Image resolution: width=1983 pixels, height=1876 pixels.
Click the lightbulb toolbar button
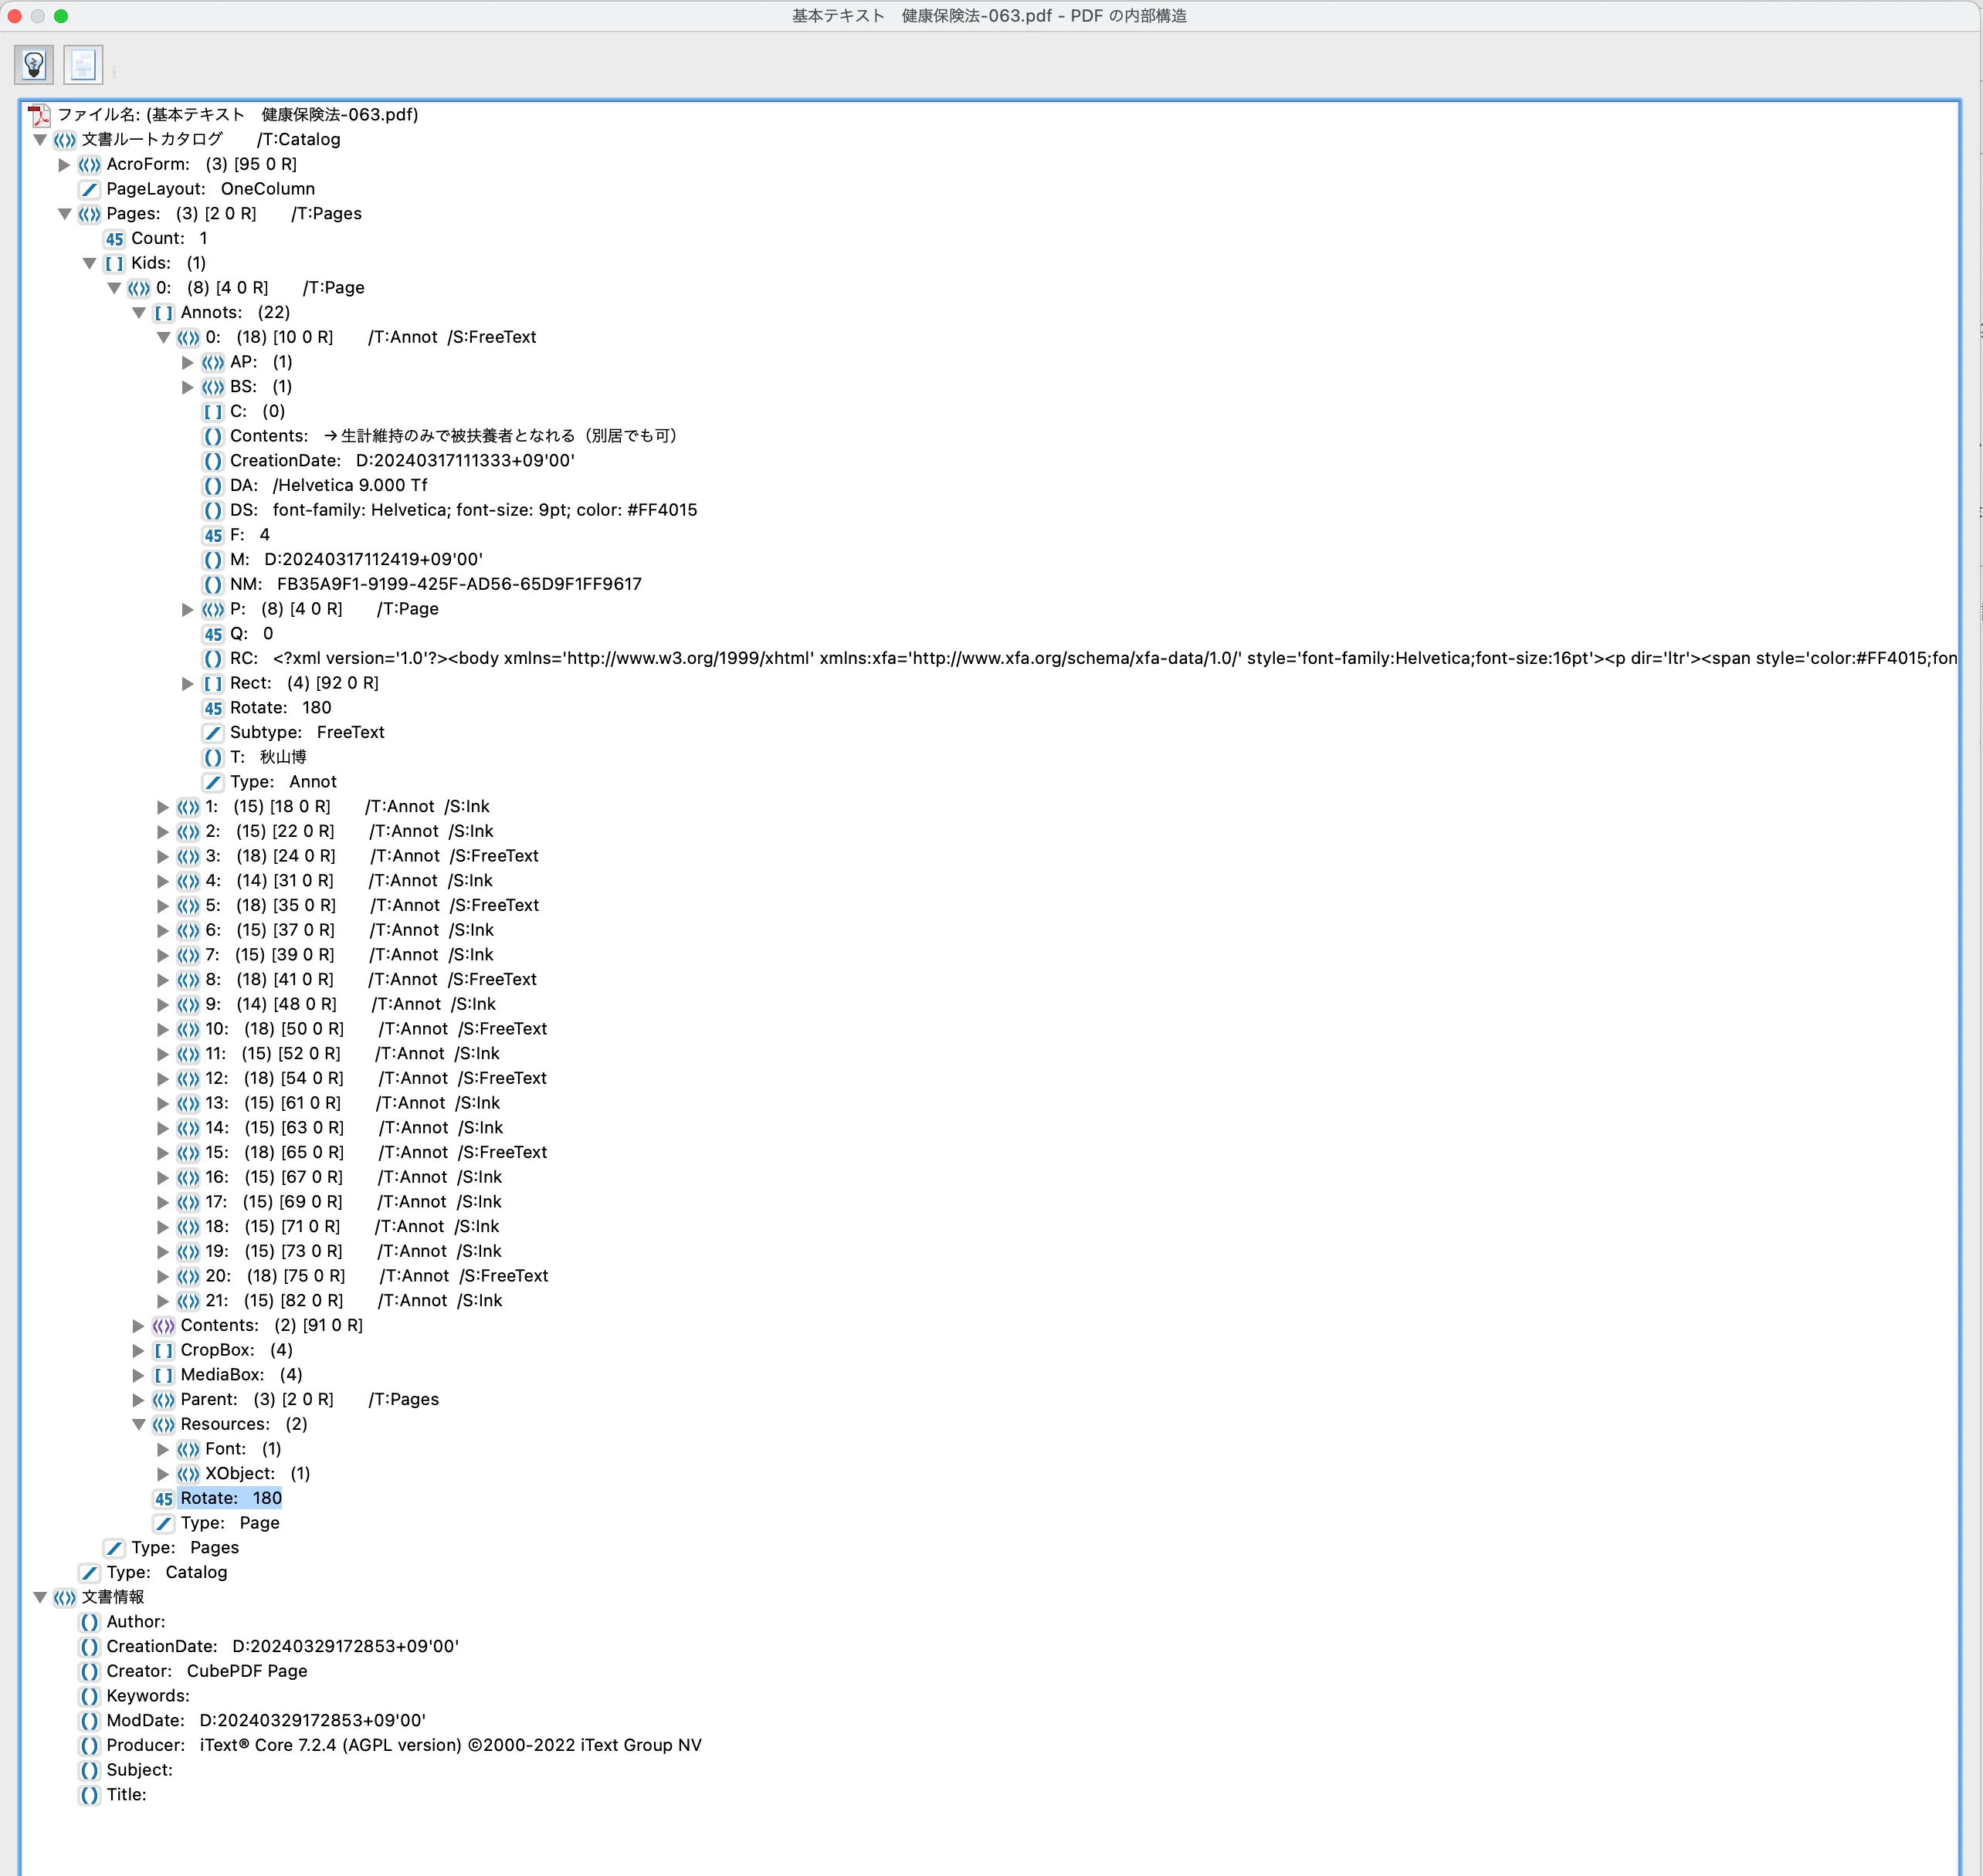tap(34, 65)
